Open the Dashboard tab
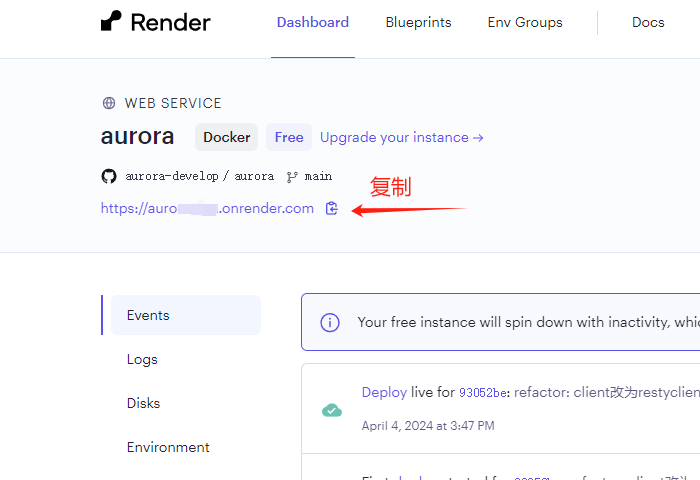 click(x=313, y=22)
